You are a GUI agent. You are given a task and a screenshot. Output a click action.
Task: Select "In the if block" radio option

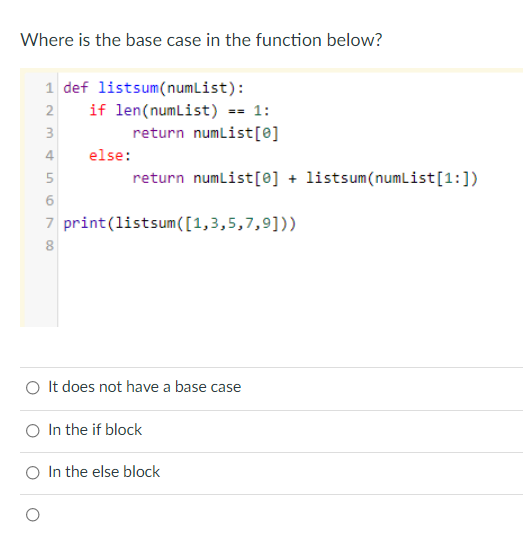(33, 431)
